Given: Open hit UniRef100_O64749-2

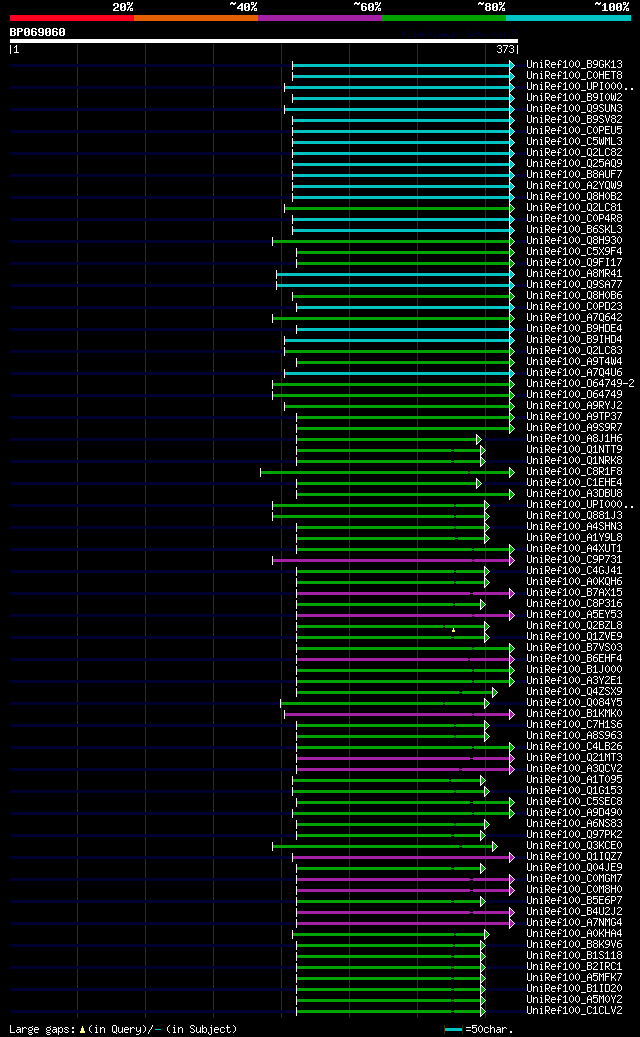Looking at the screenshot, I should point(580,384).
